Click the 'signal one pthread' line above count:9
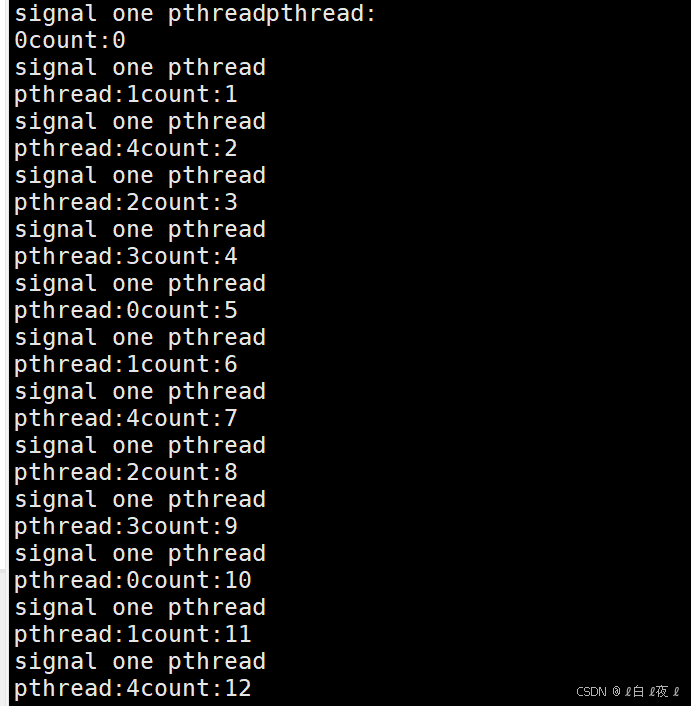The width and height of the screenshot is (691, 706). [140, 501]
